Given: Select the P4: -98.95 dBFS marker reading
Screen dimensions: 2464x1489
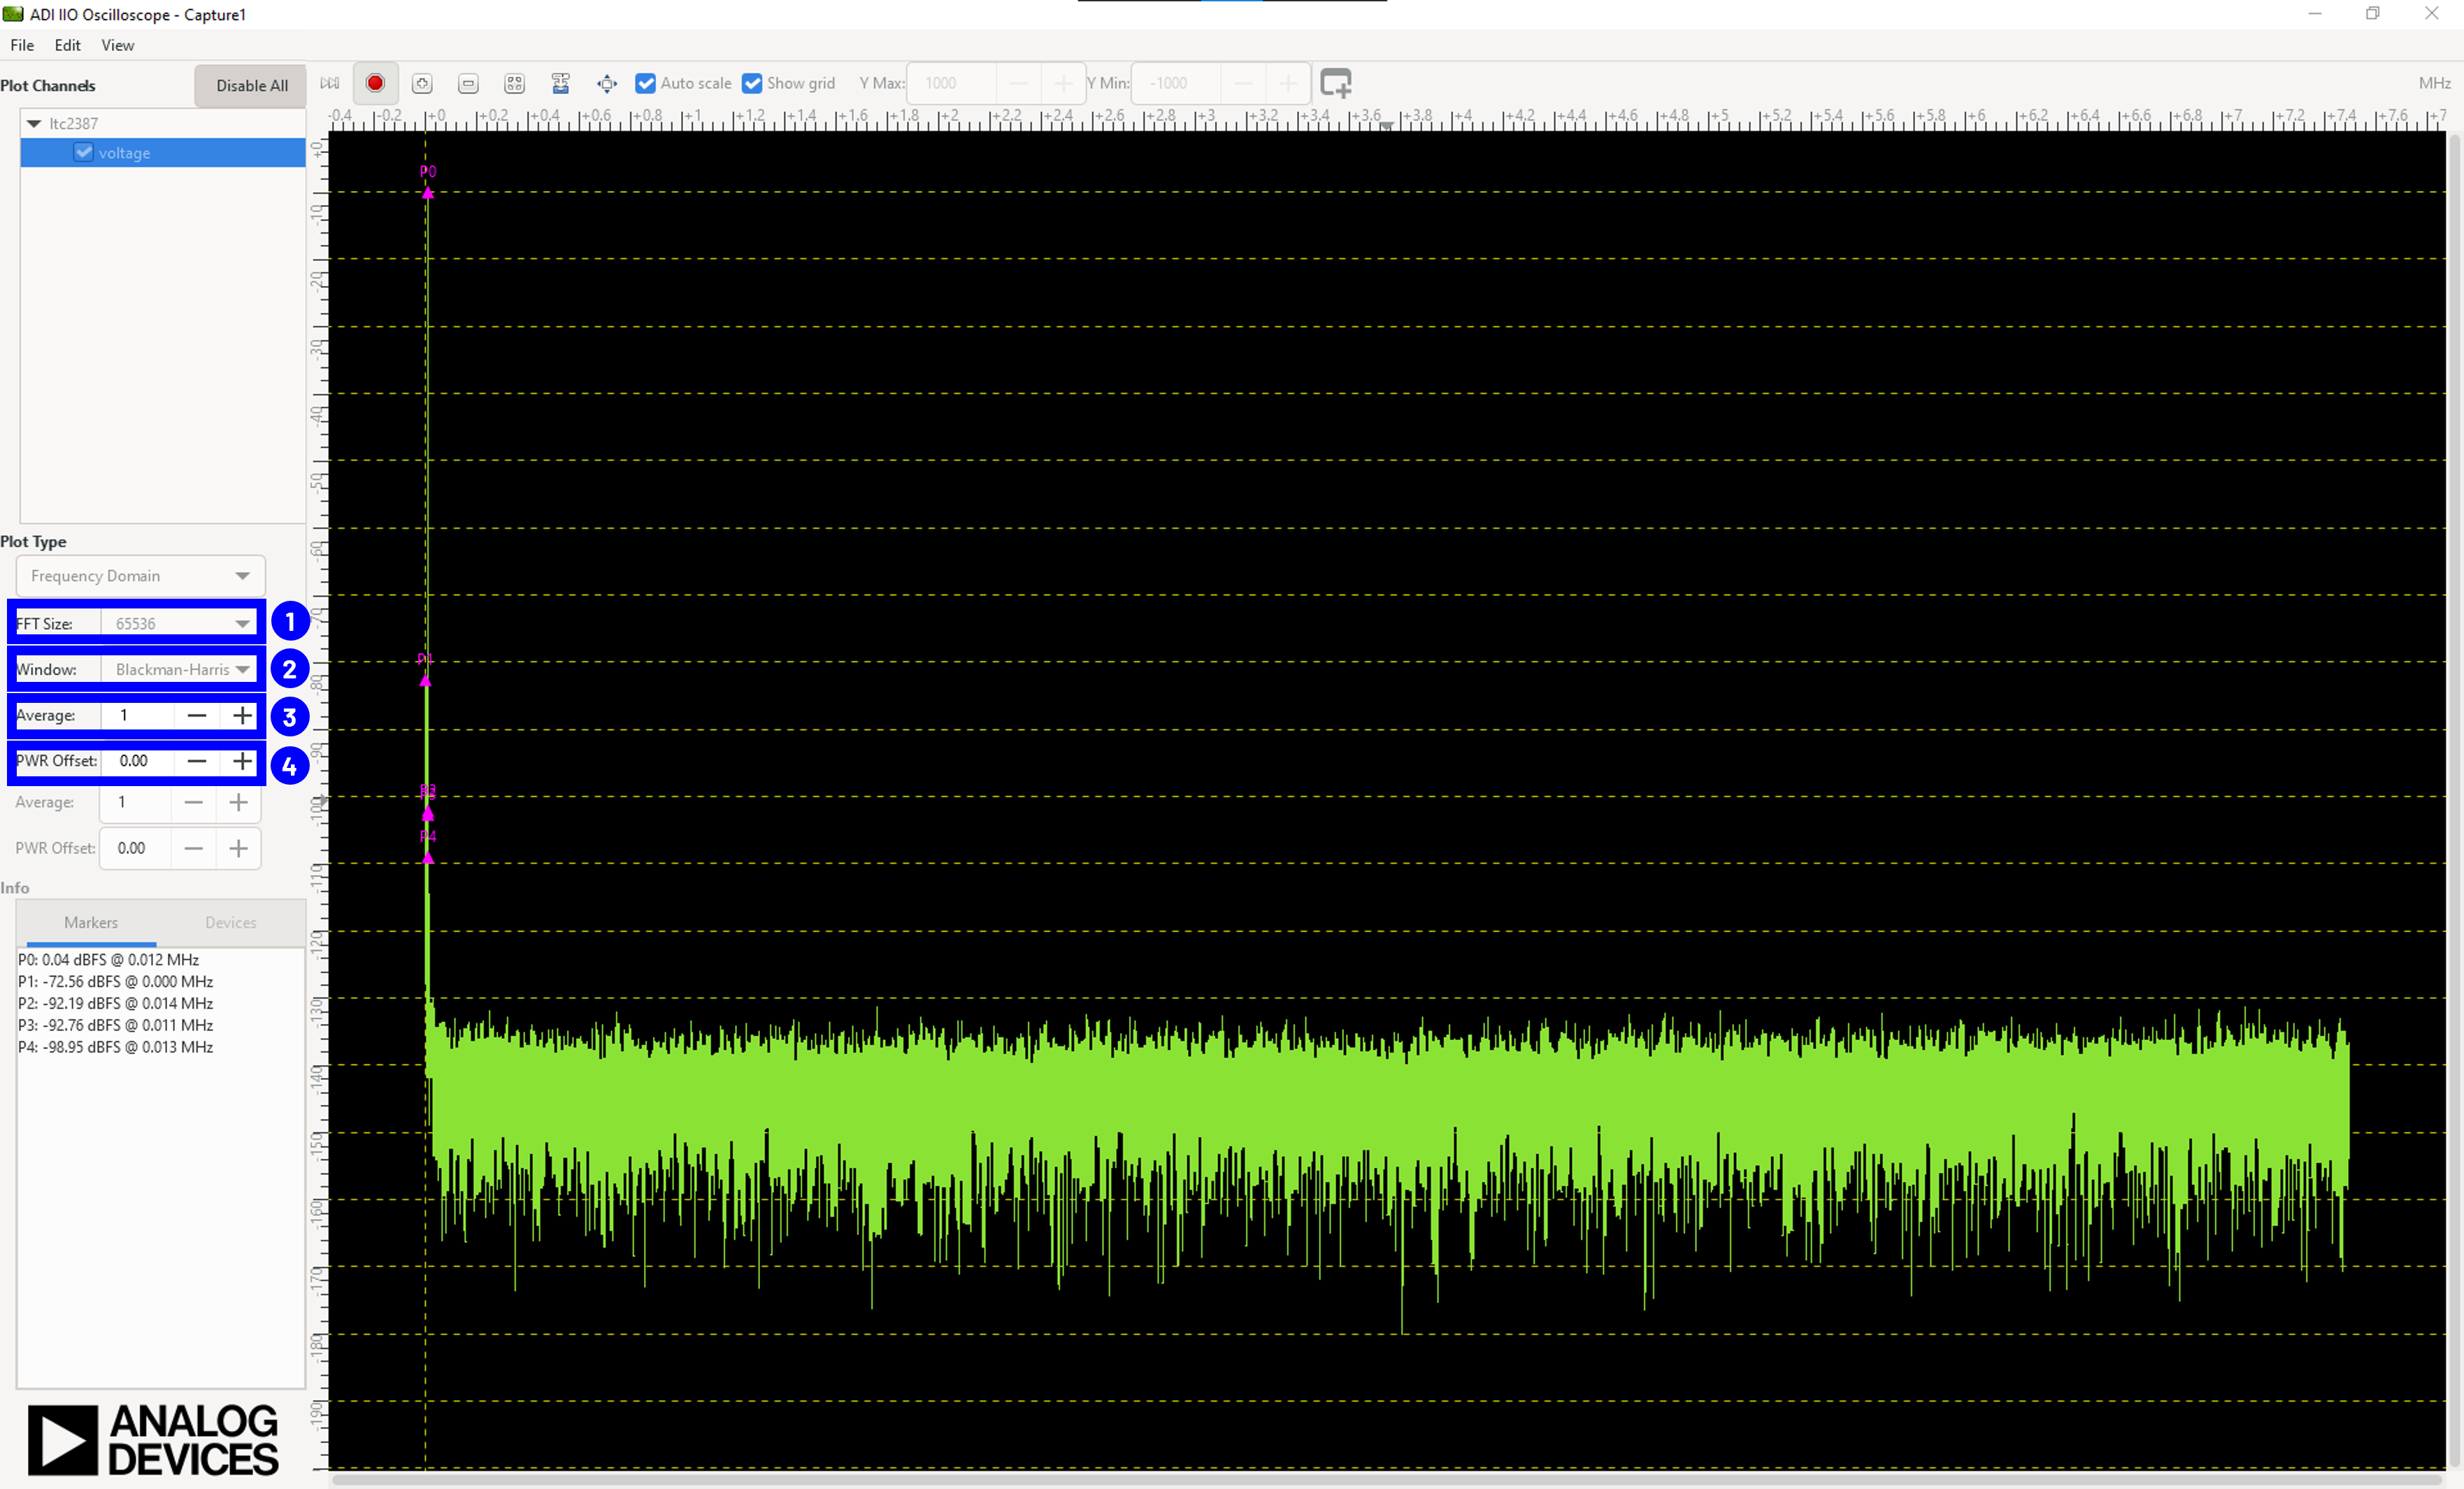Looking at the screenshot, I should click(115, 1047).
